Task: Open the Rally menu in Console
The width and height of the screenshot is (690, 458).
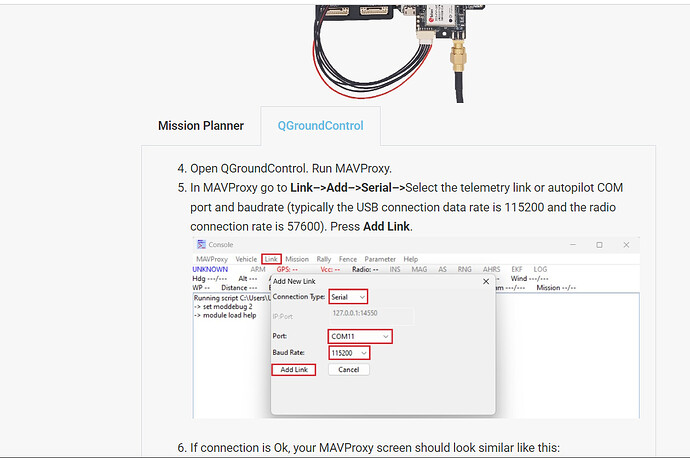Action: point(323,259)
